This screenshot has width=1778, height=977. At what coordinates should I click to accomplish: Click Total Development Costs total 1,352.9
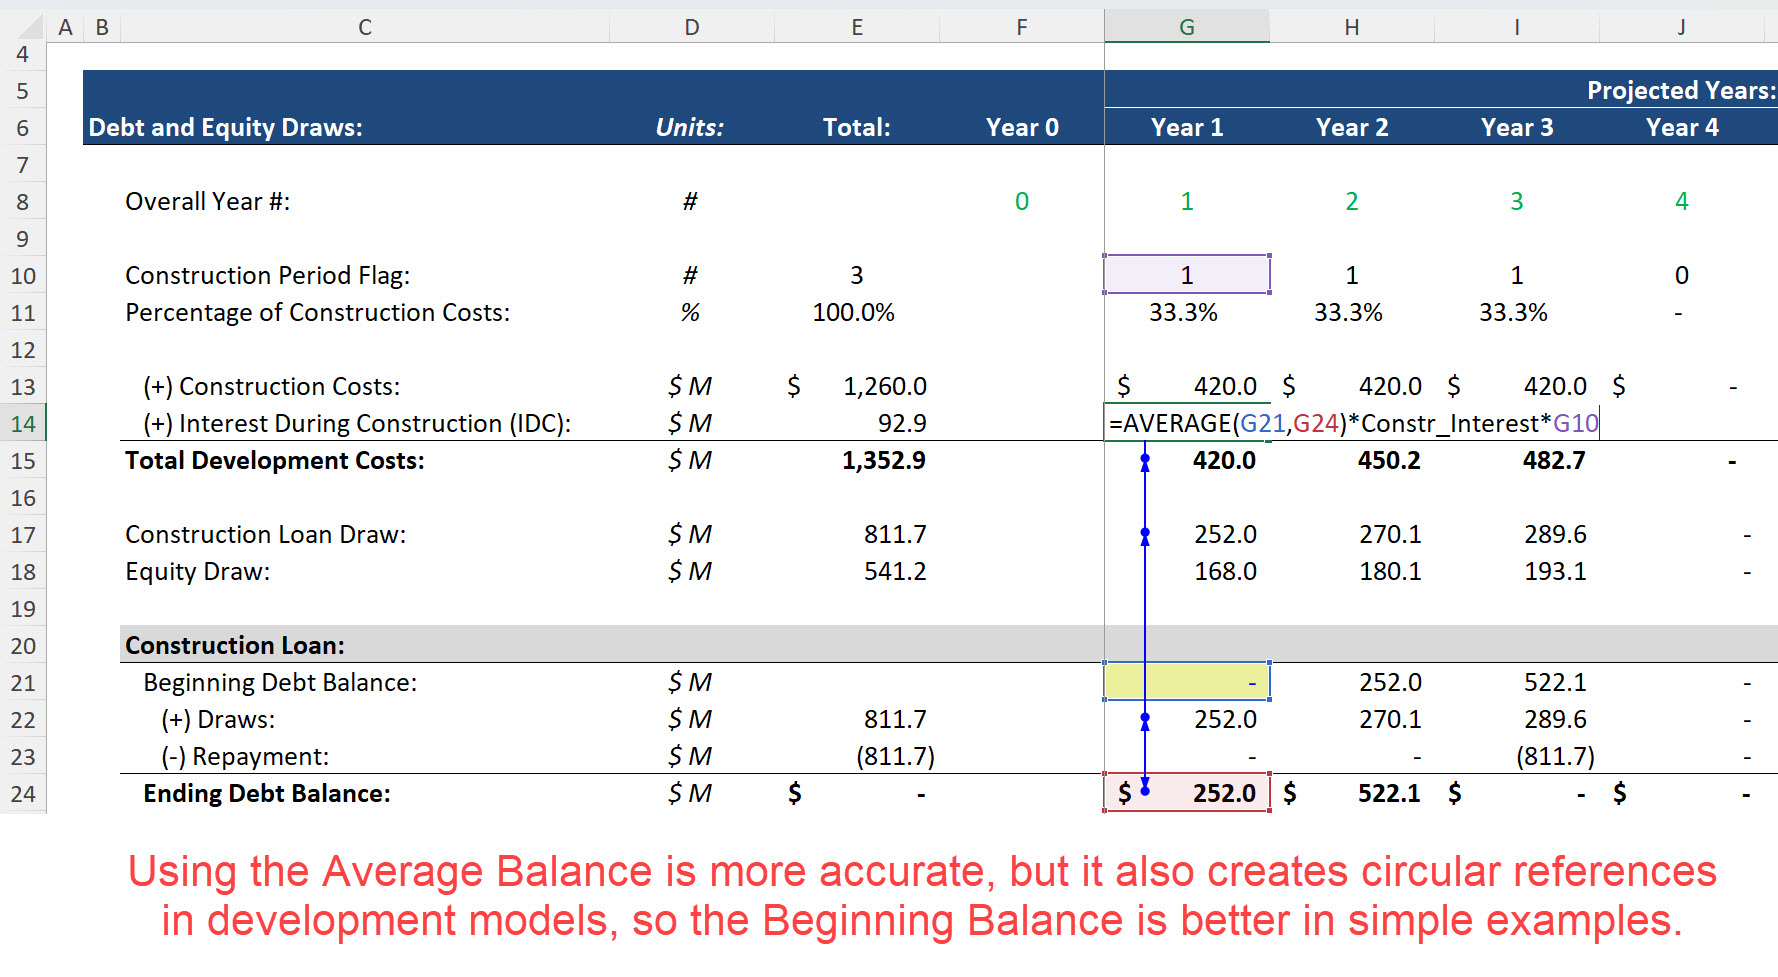(884, 460)
